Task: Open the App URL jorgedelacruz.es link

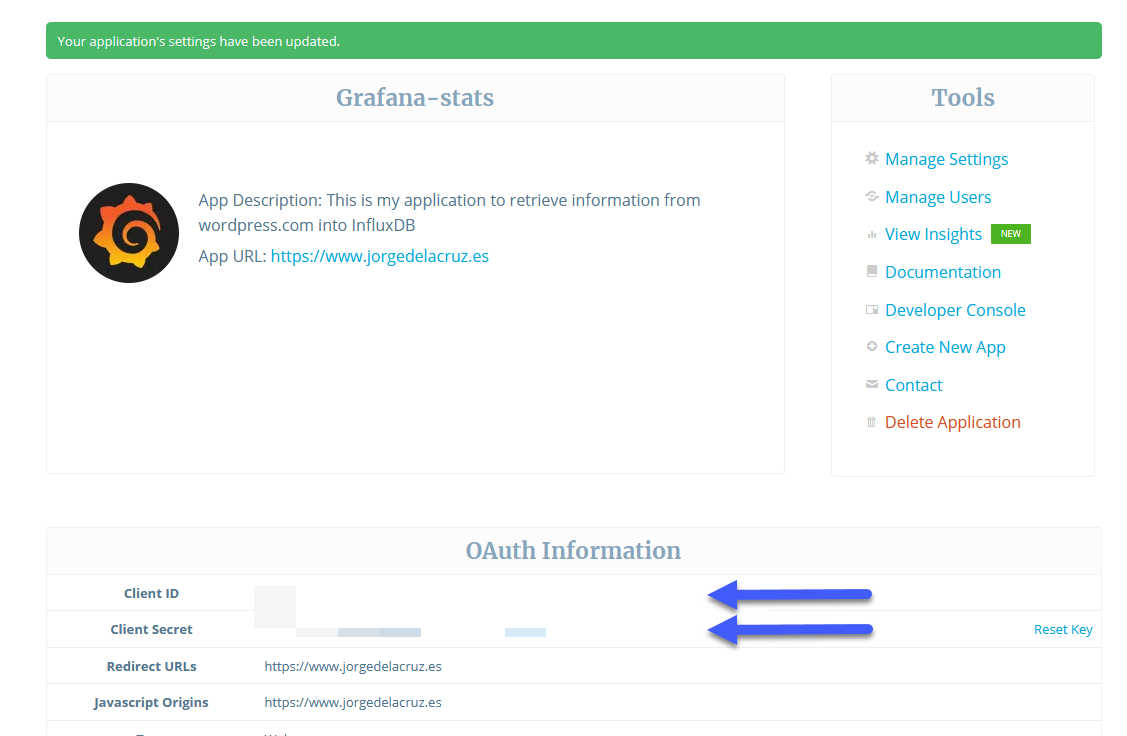Action: (380, 256)
